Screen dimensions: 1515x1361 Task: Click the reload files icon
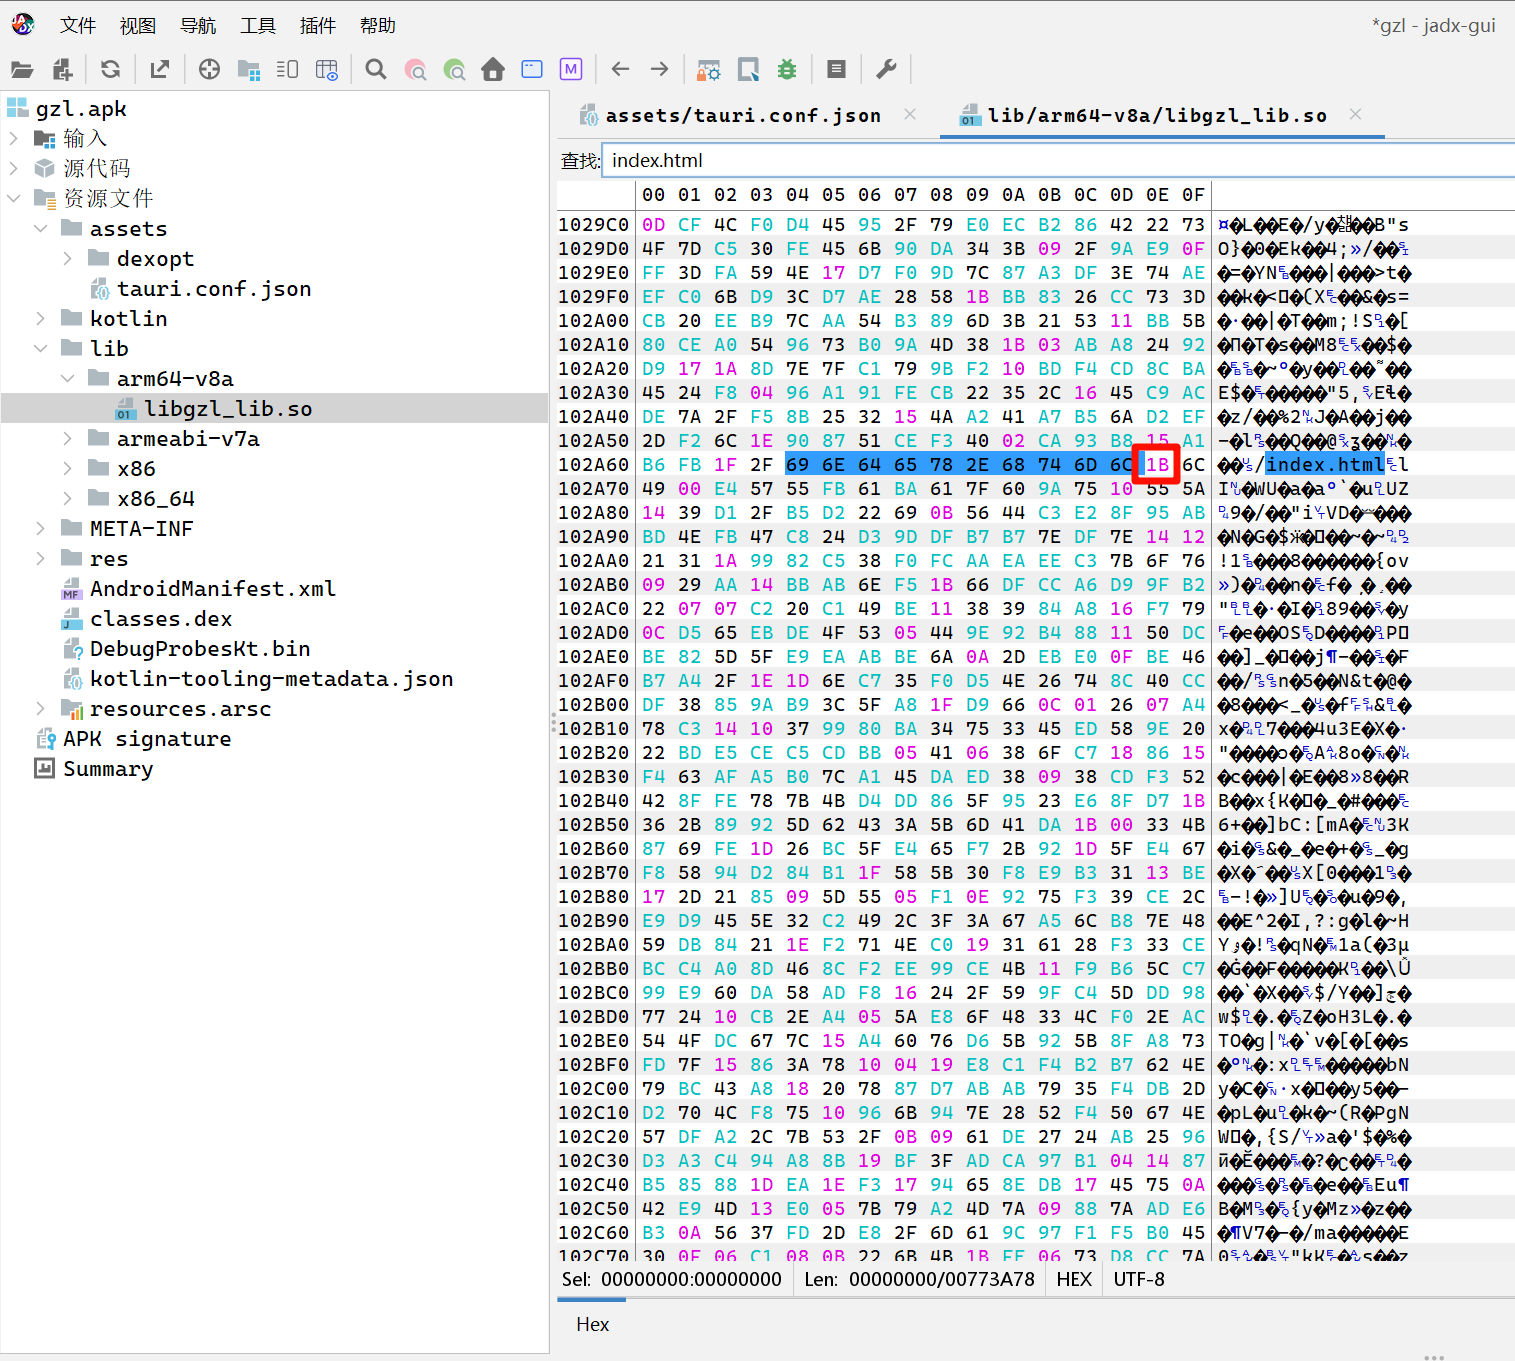point(110,69)
